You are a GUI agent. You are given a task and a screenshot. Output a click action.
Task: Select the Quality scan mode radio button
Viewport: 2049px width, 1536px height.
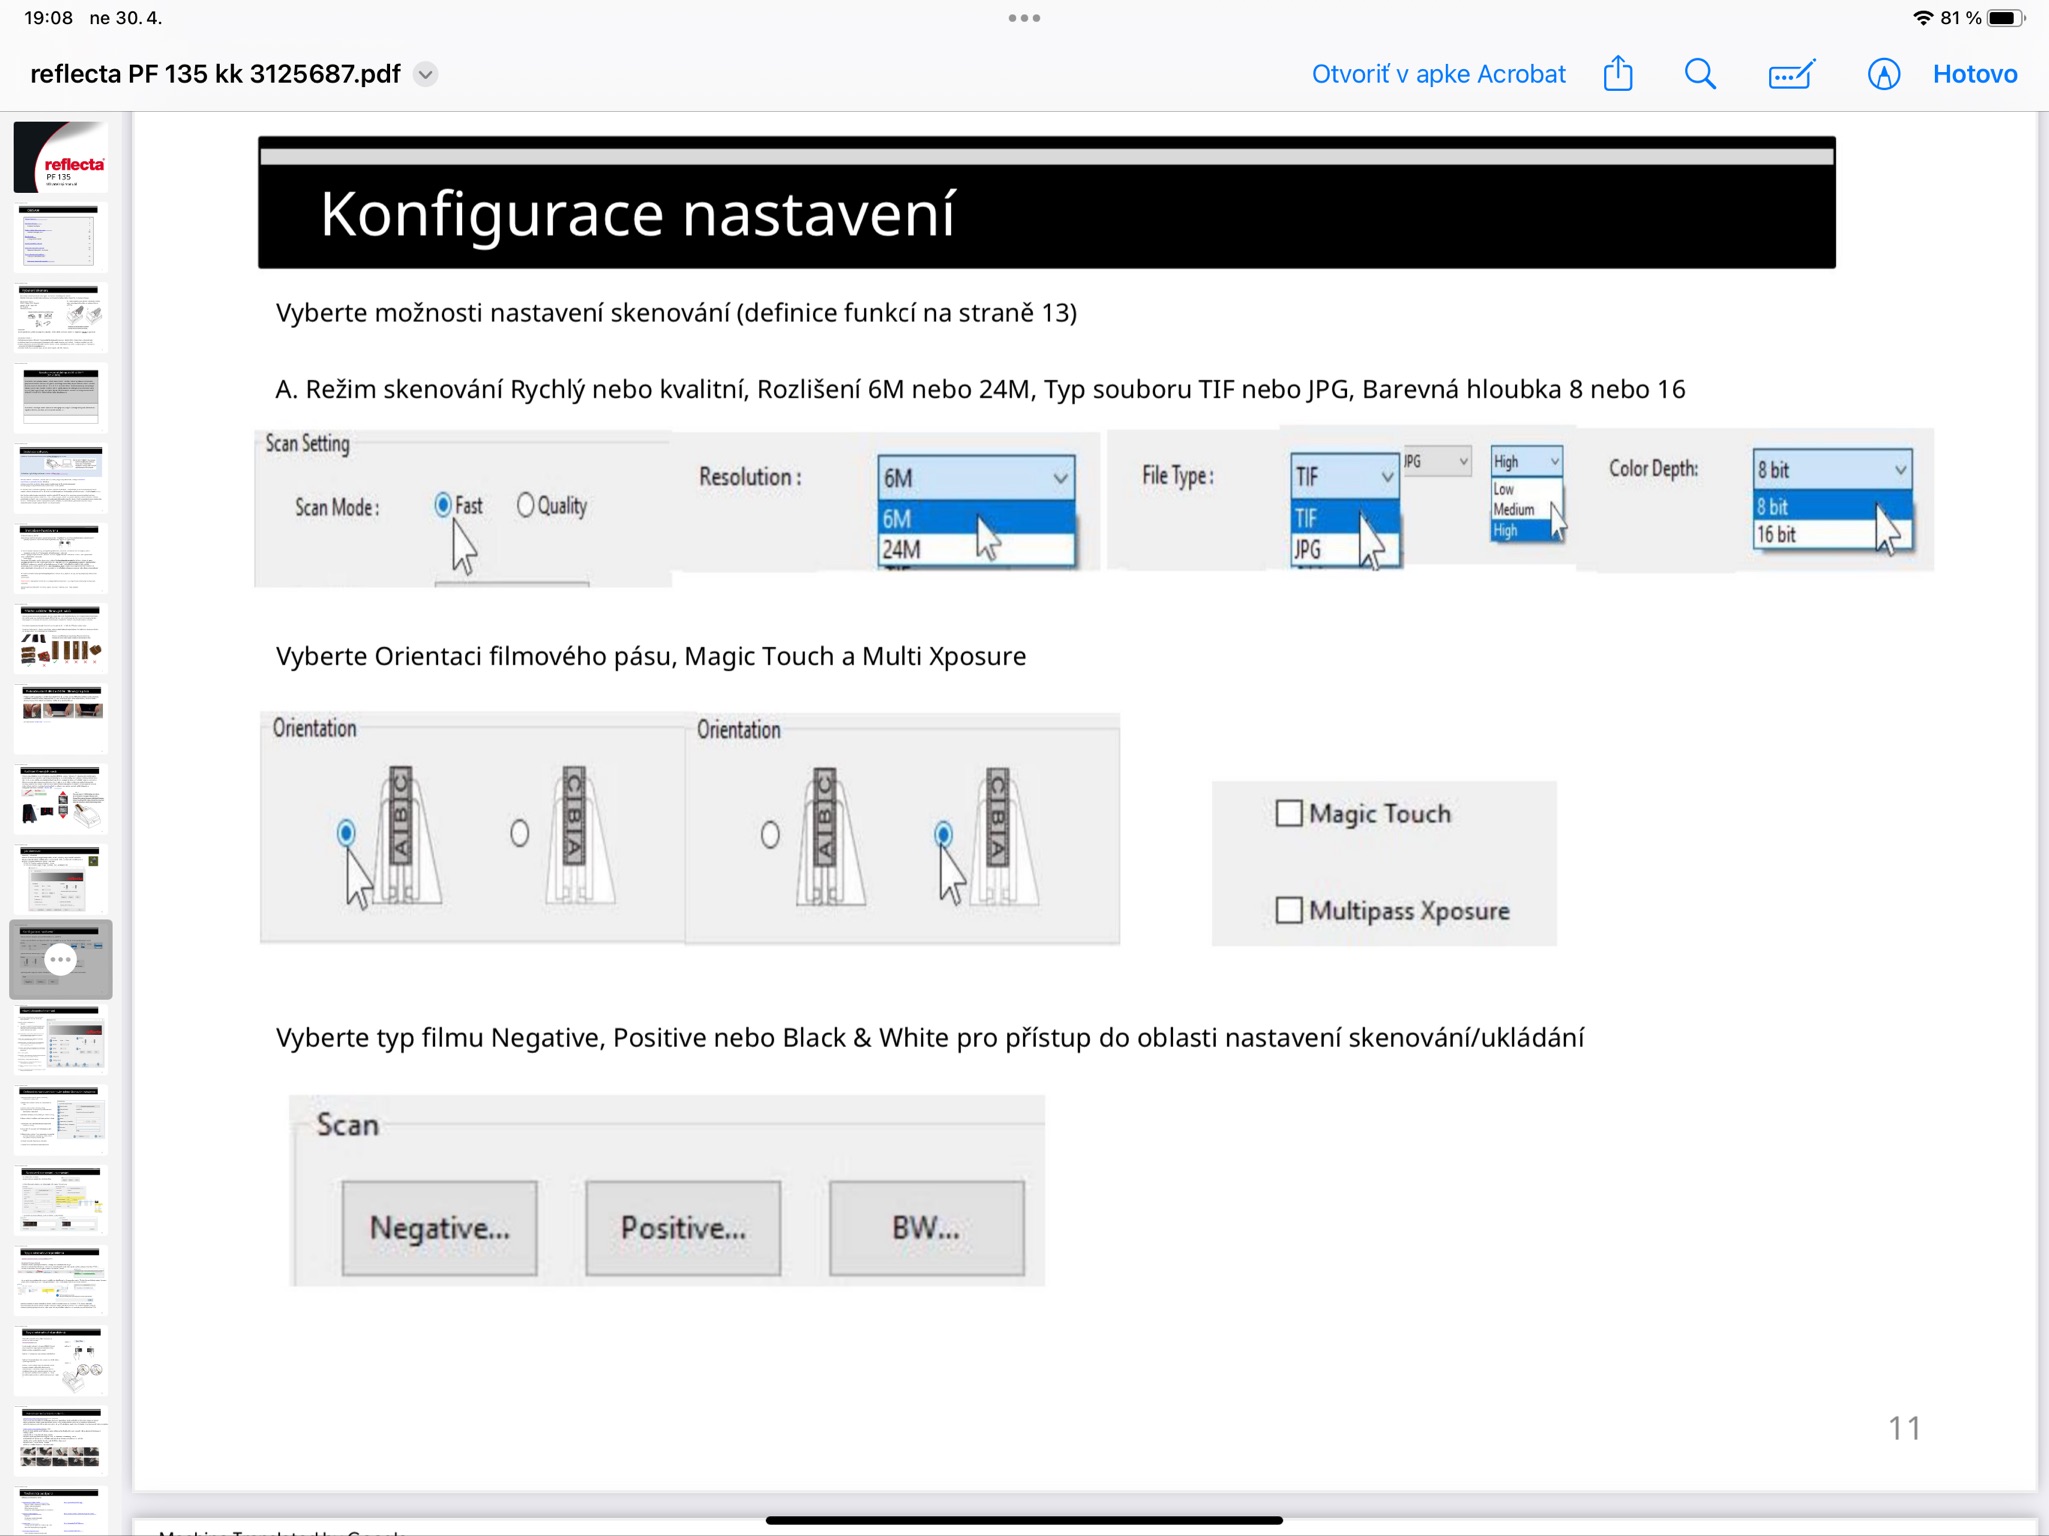click(525, 505)
